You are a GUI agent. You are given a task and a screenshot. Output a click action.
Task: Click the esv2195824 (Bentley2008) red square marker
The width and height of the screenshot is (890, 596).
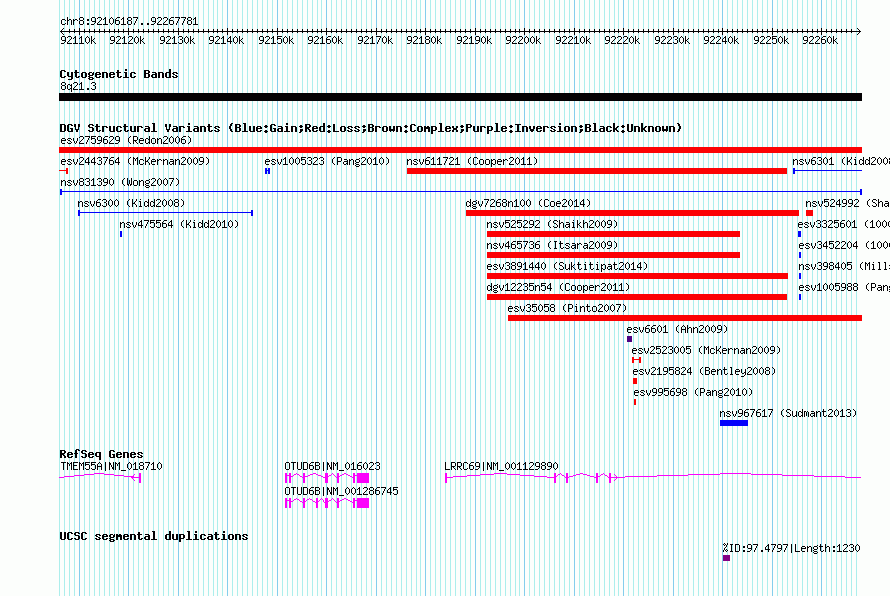pyautogui.click(x=635, y=381)
